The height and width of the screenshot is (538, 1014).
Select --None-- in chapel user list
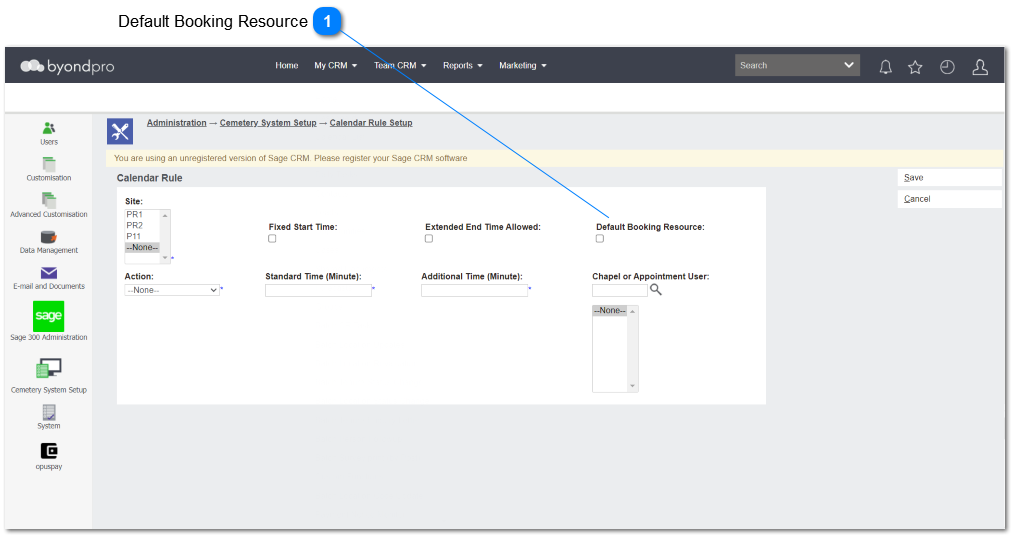coord(610,311)
